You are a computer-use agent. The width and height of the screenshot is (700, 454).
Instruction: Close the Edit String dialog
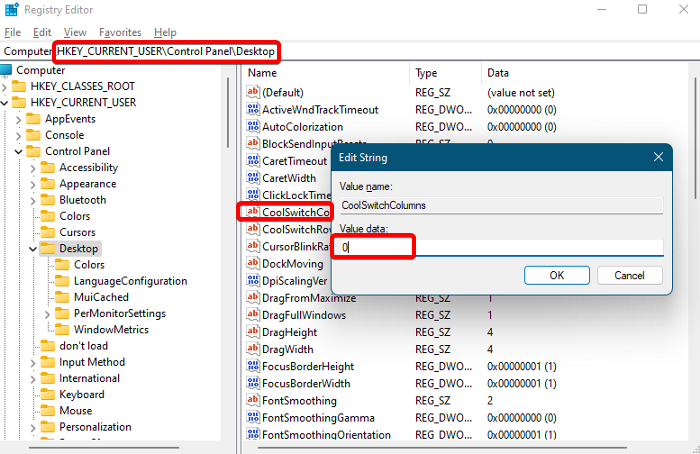pyautogui.click(x=658, y=157)
